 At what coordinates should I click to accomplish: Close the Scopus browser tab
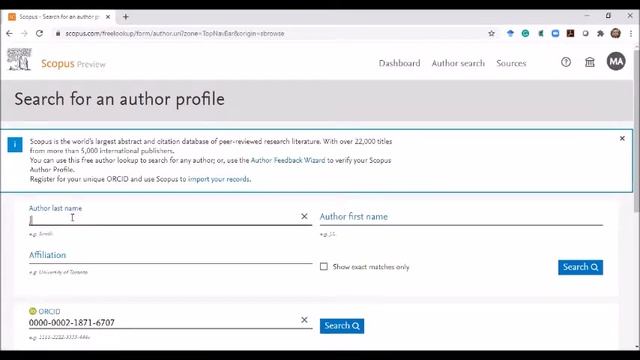108,17
